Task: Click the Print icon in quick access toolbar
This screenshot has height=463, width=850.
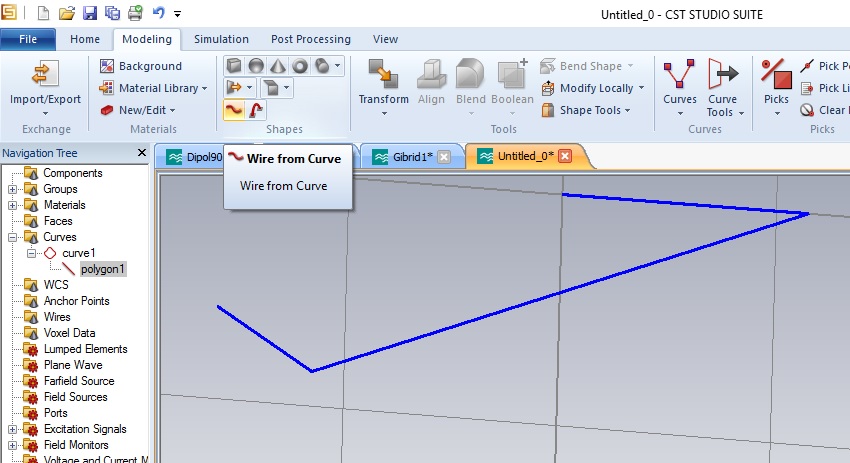Action: click(135, 13)
